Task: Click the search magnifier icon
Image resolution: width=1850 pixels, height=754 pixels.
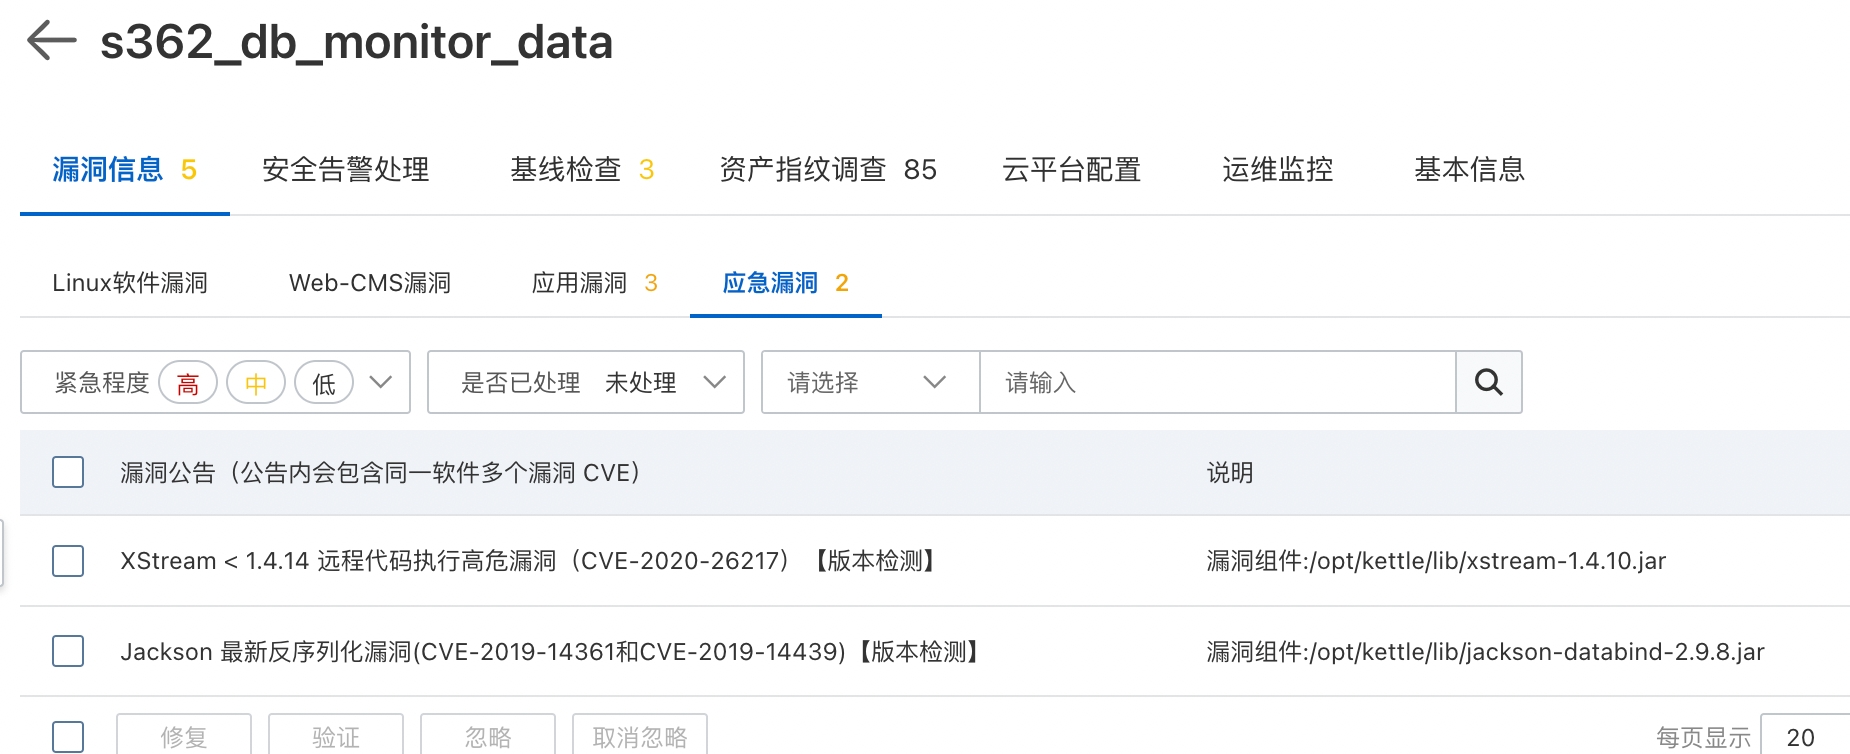Action: 1488,382
